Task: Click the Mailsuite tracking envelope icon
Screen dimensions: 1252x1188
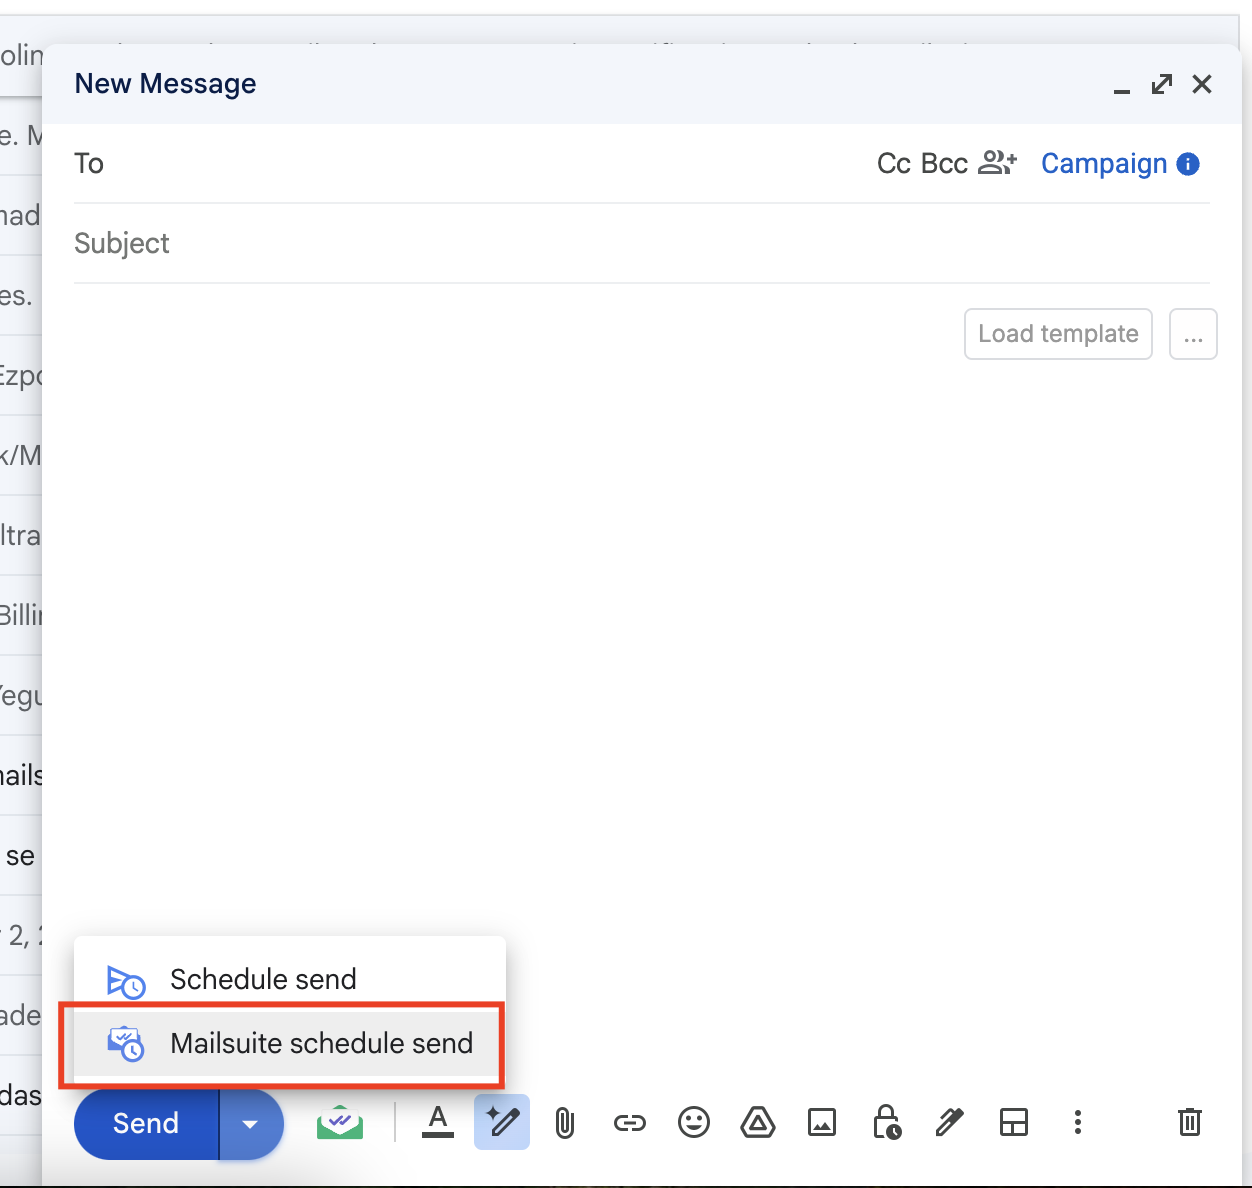Action: pyautogui.click(x=340, y=1123)
